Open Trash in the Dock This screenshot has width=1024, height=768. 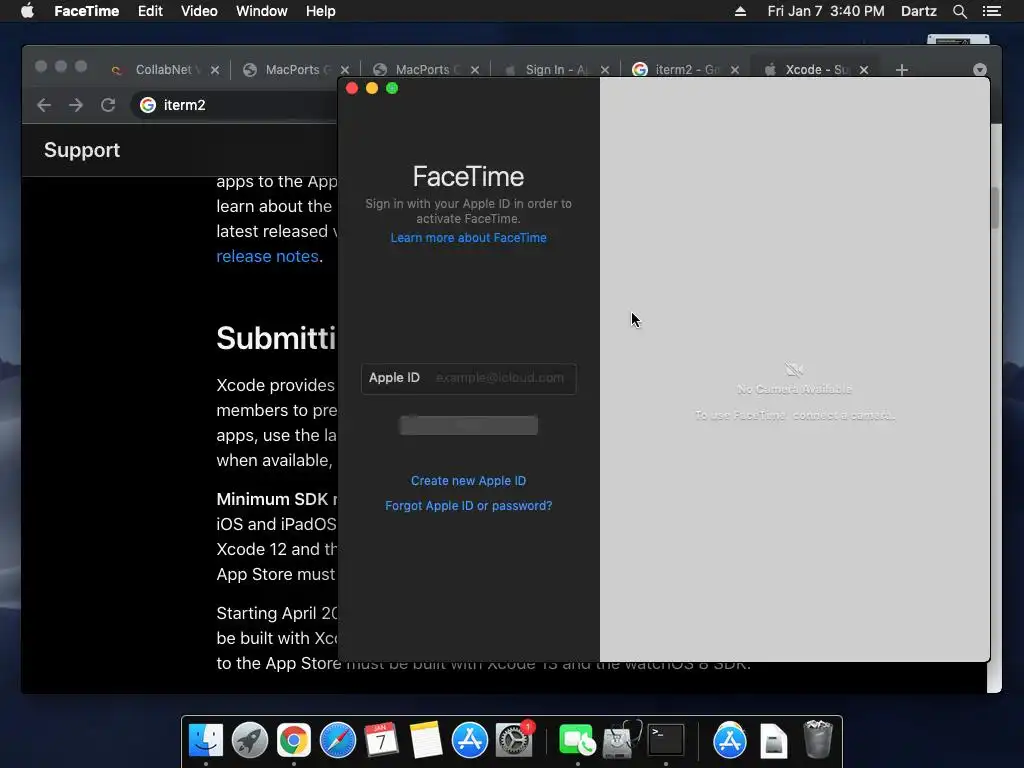pyautogui.click(x=817, y=739)
